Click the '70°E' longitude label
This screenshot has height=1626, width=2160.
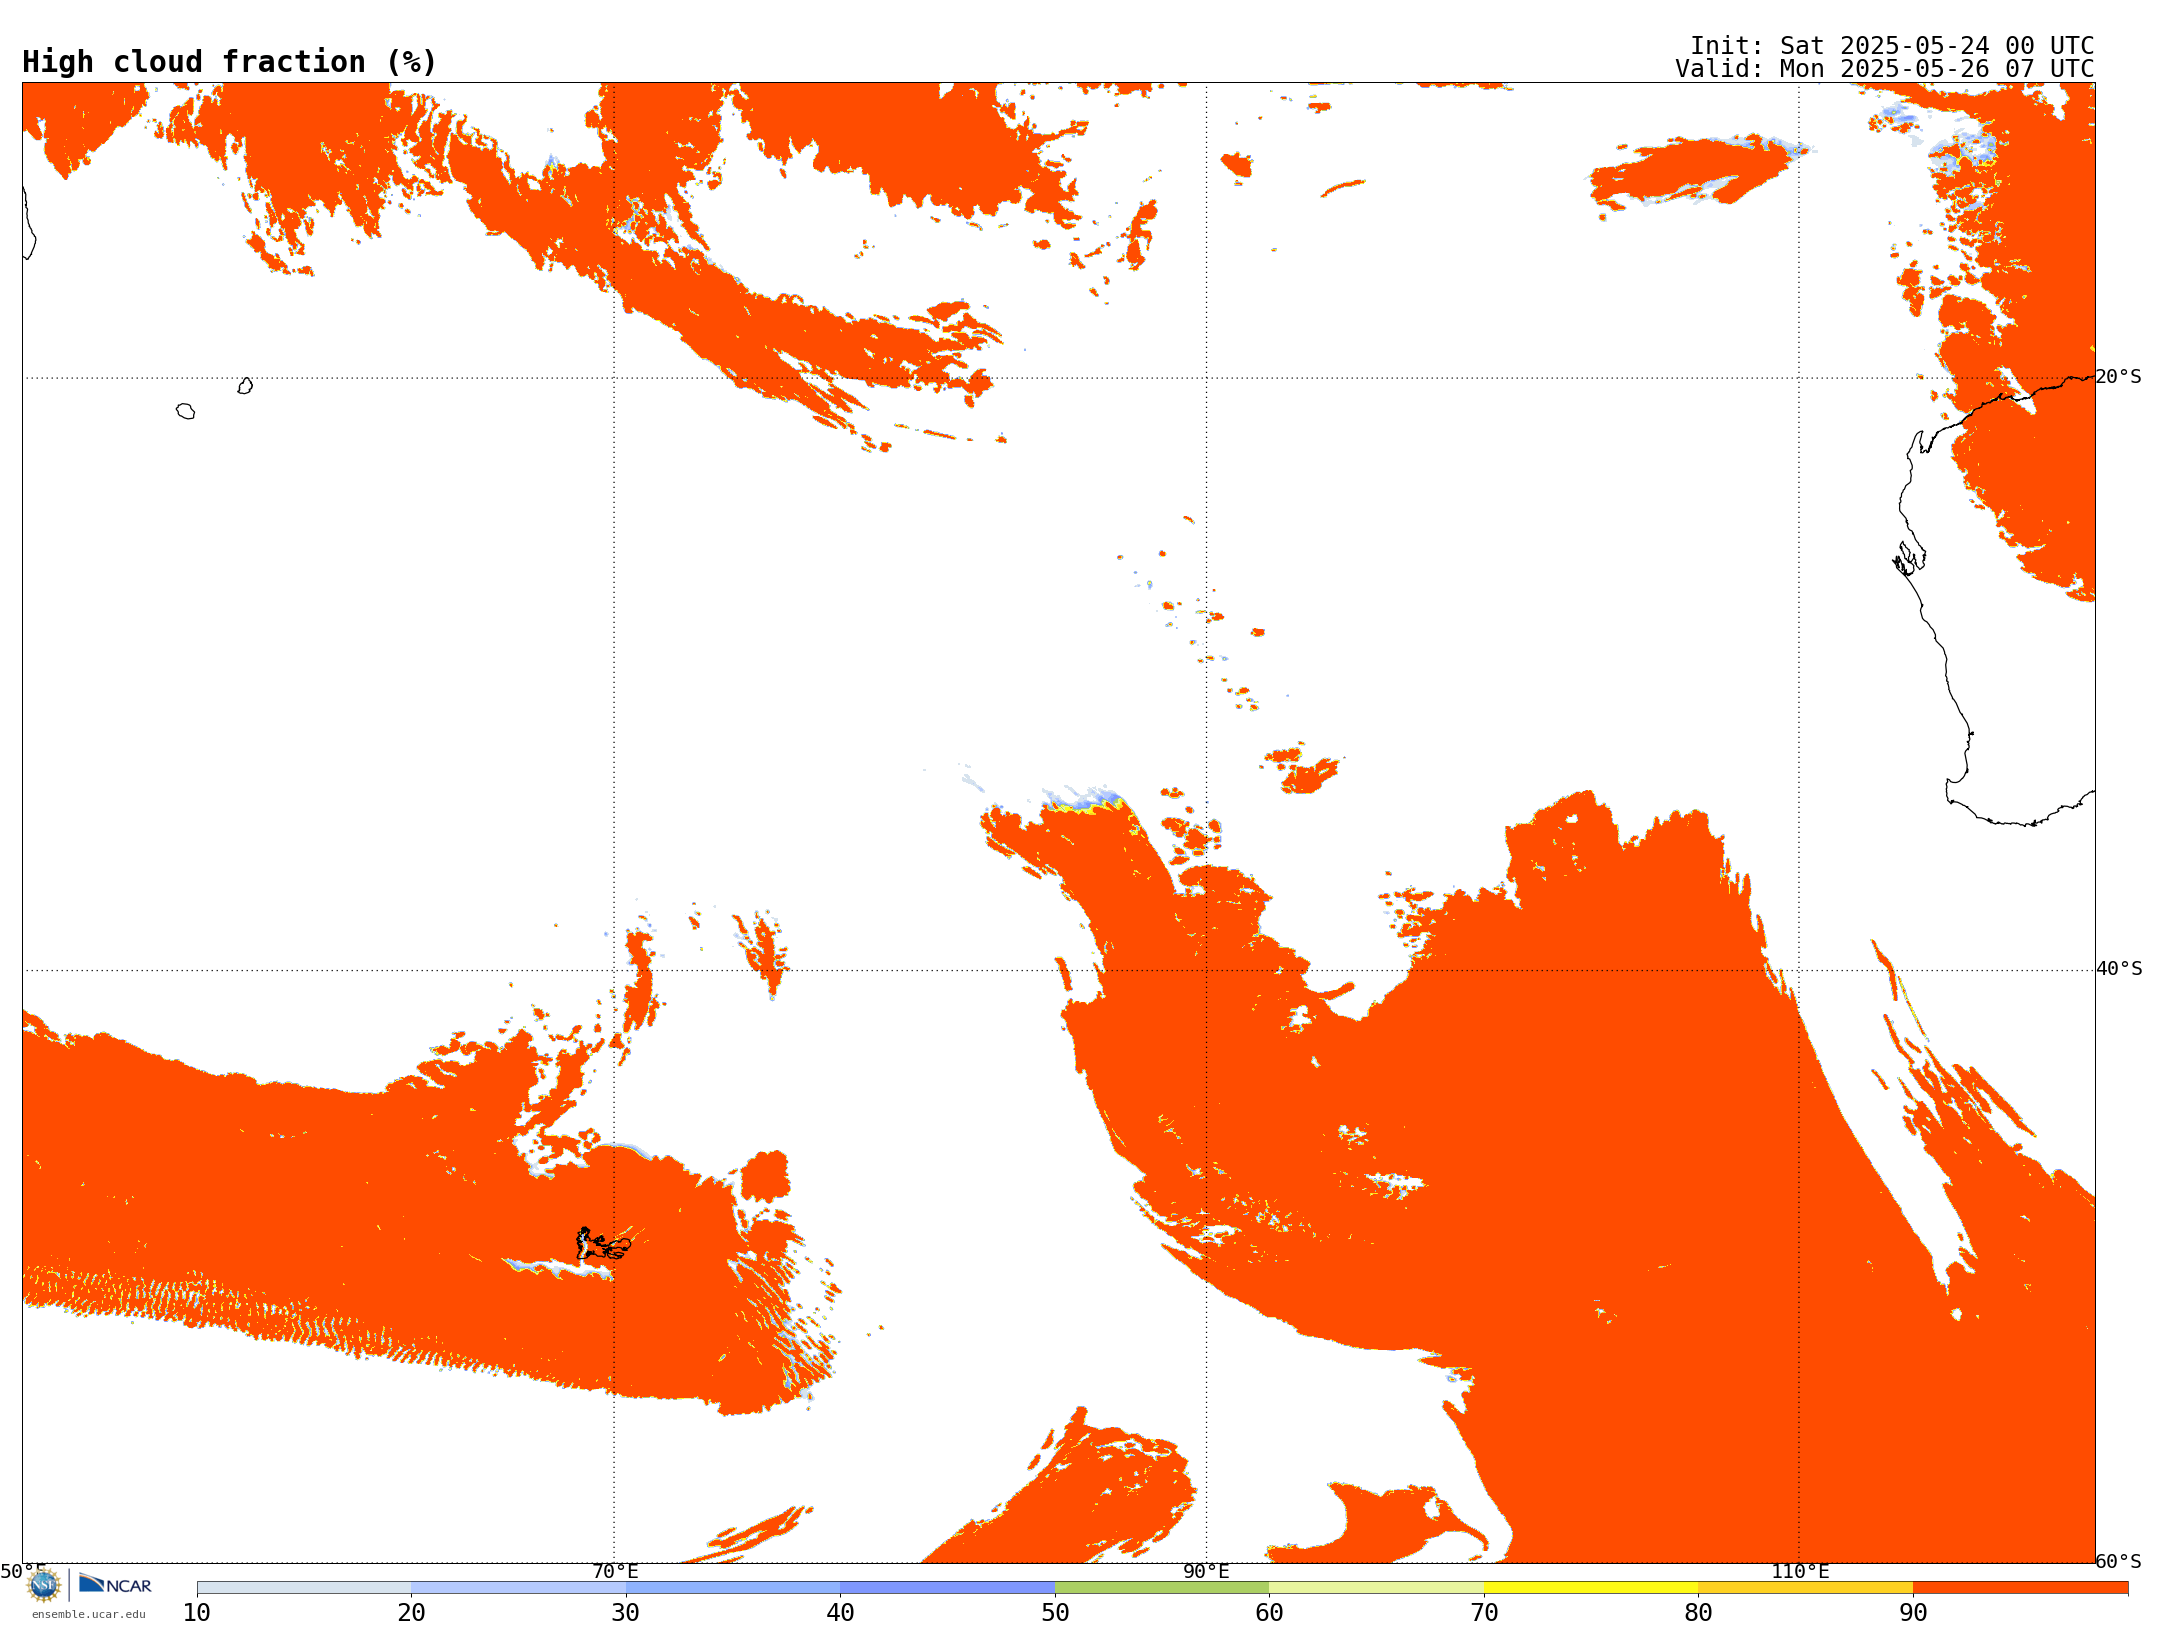point(615,1572)
